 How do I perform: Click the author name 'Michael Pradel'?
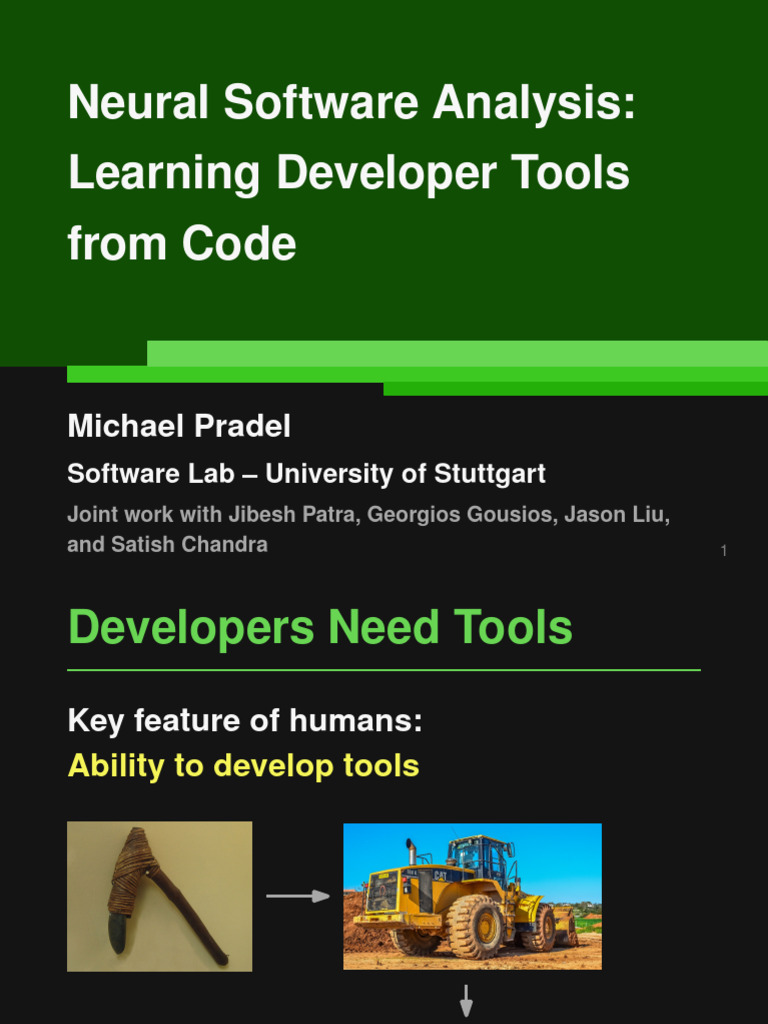click(x=179, y=426)
